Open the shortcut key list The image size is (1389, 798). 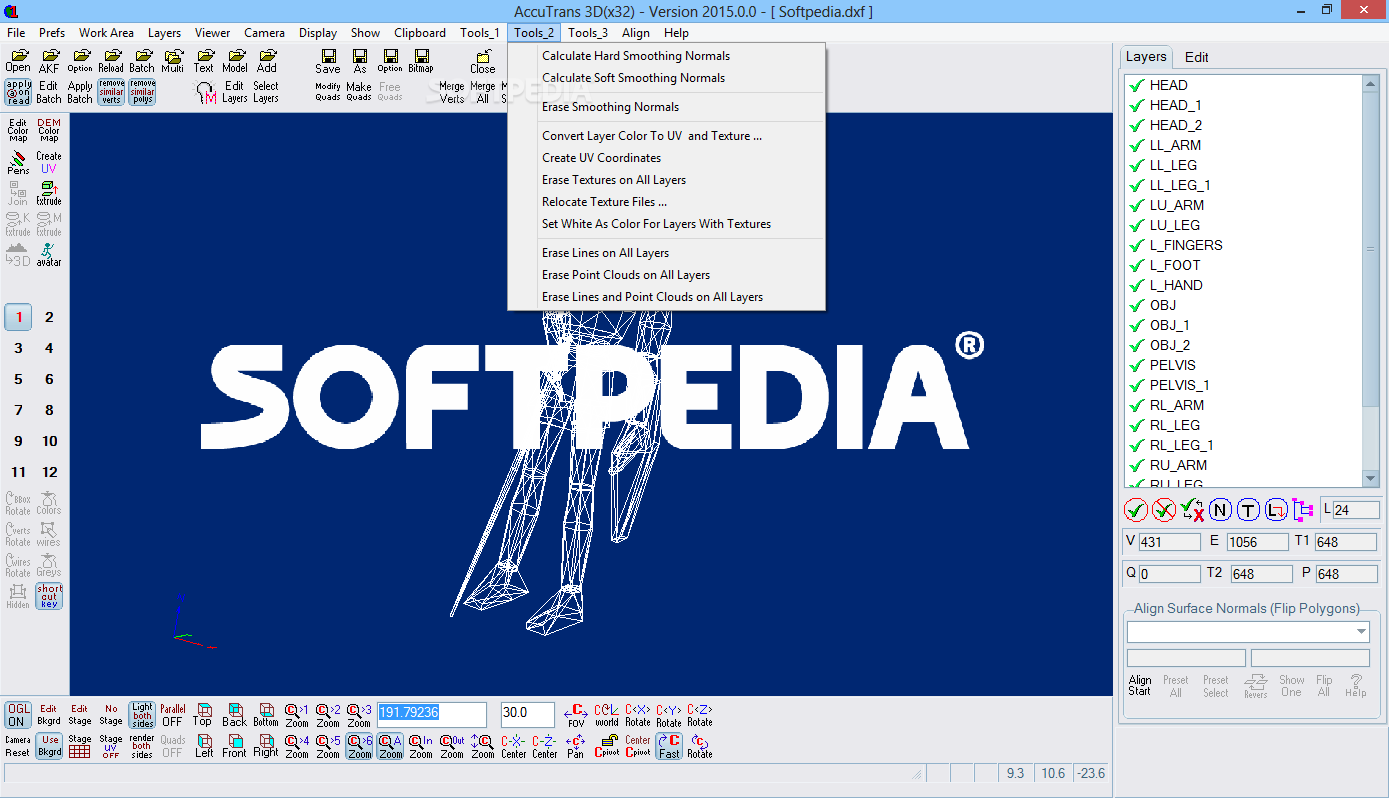[x=49, y=597]
